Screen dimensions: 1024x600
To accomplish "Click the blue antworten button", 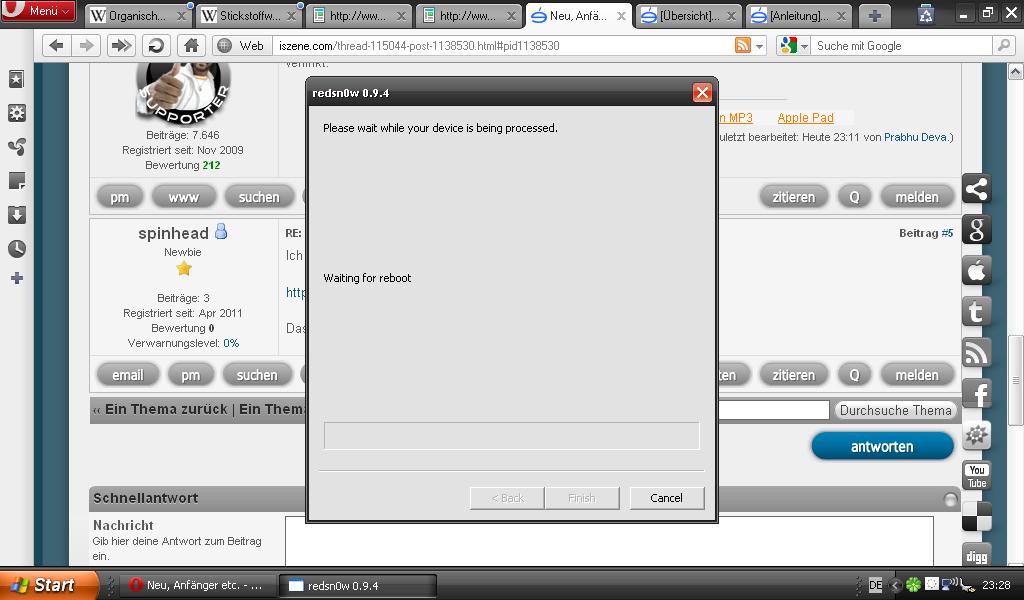I will click(882, 447).
